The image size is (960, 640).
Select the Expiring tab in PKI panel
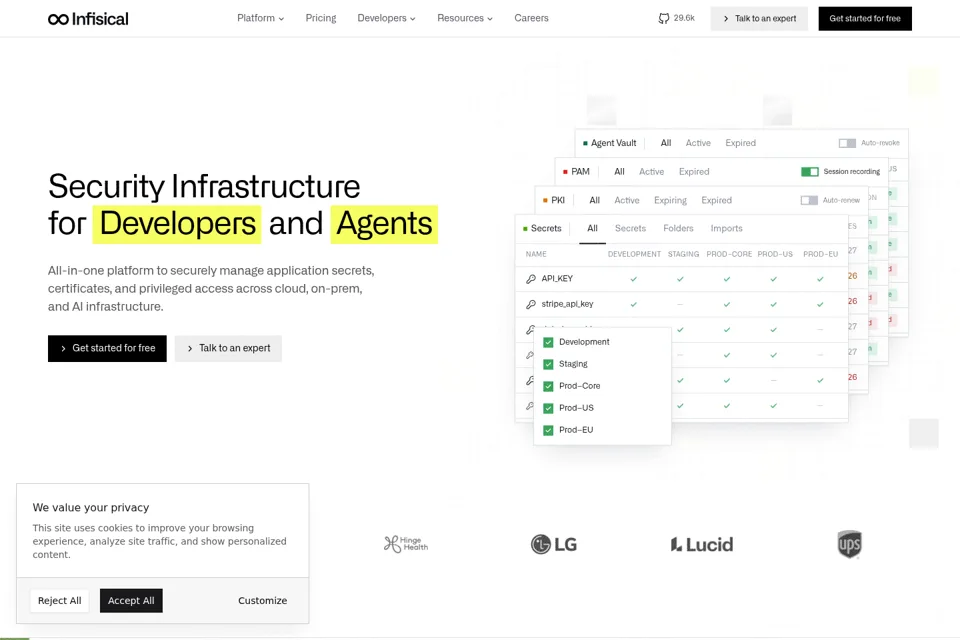670,200
